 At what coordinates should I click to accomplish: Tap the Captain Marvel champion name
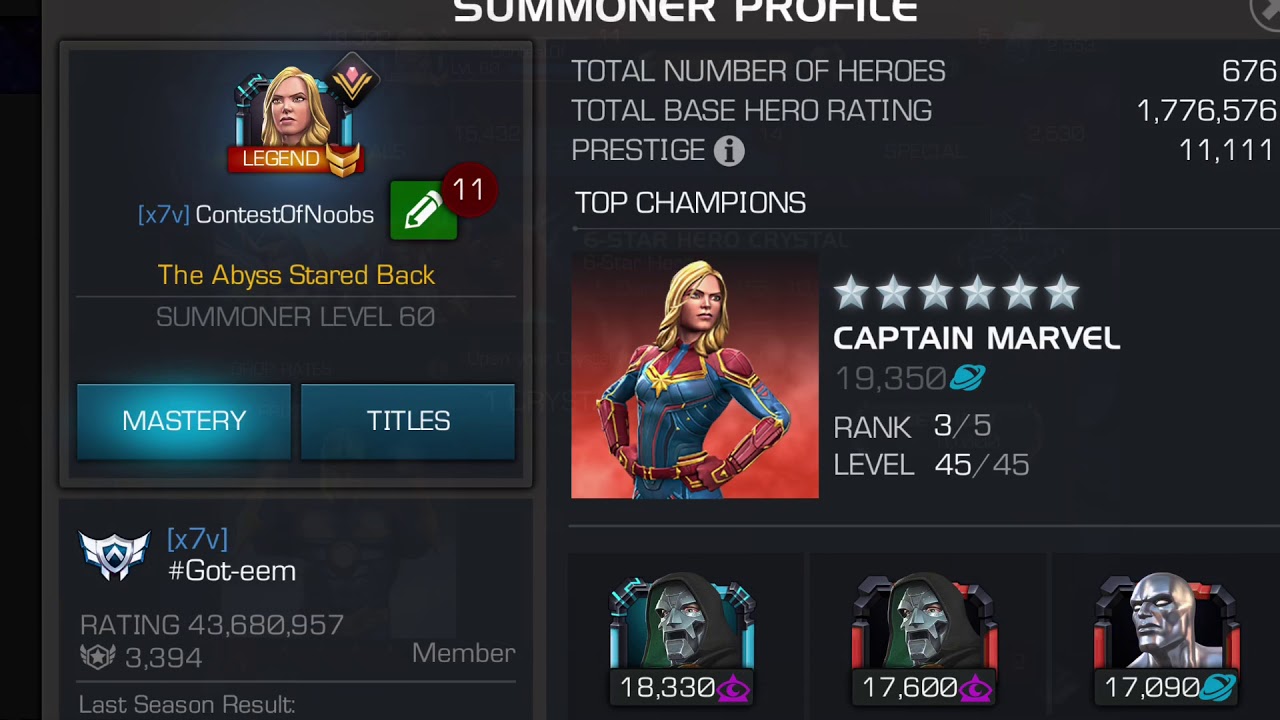coord(976,338)
